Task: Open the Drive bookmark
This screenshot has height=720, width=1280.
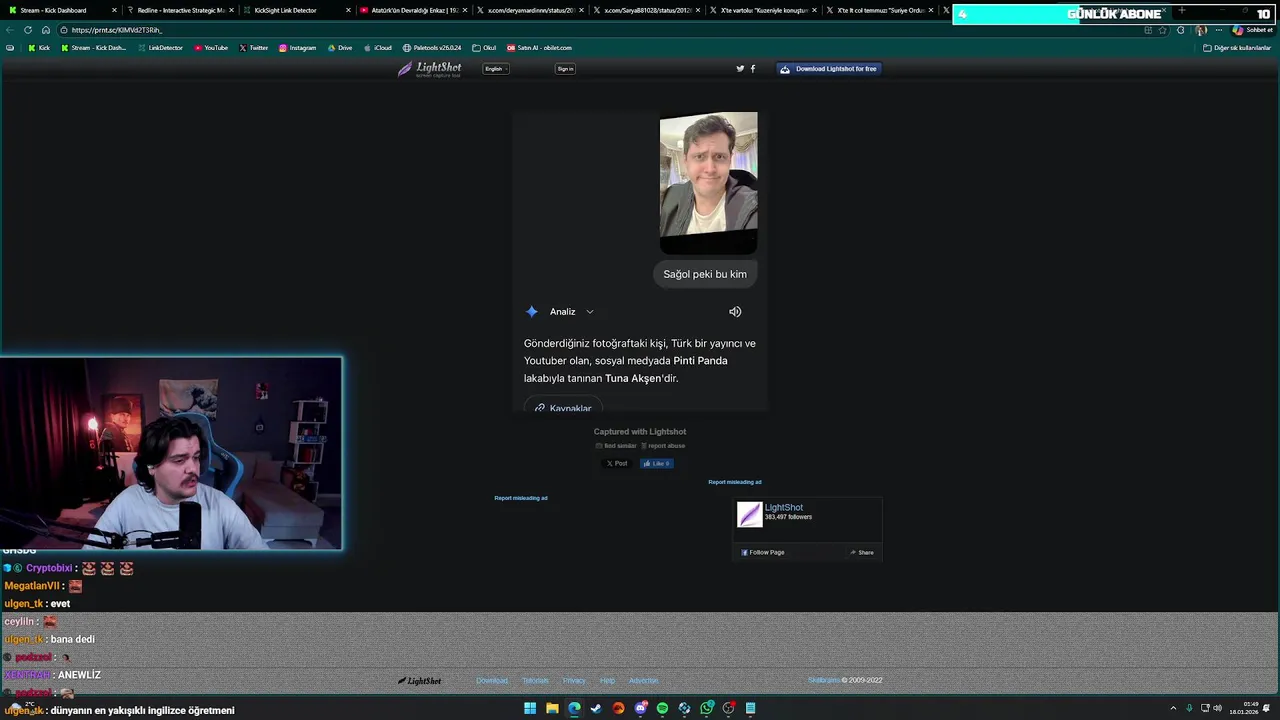Action: [339, 48]
